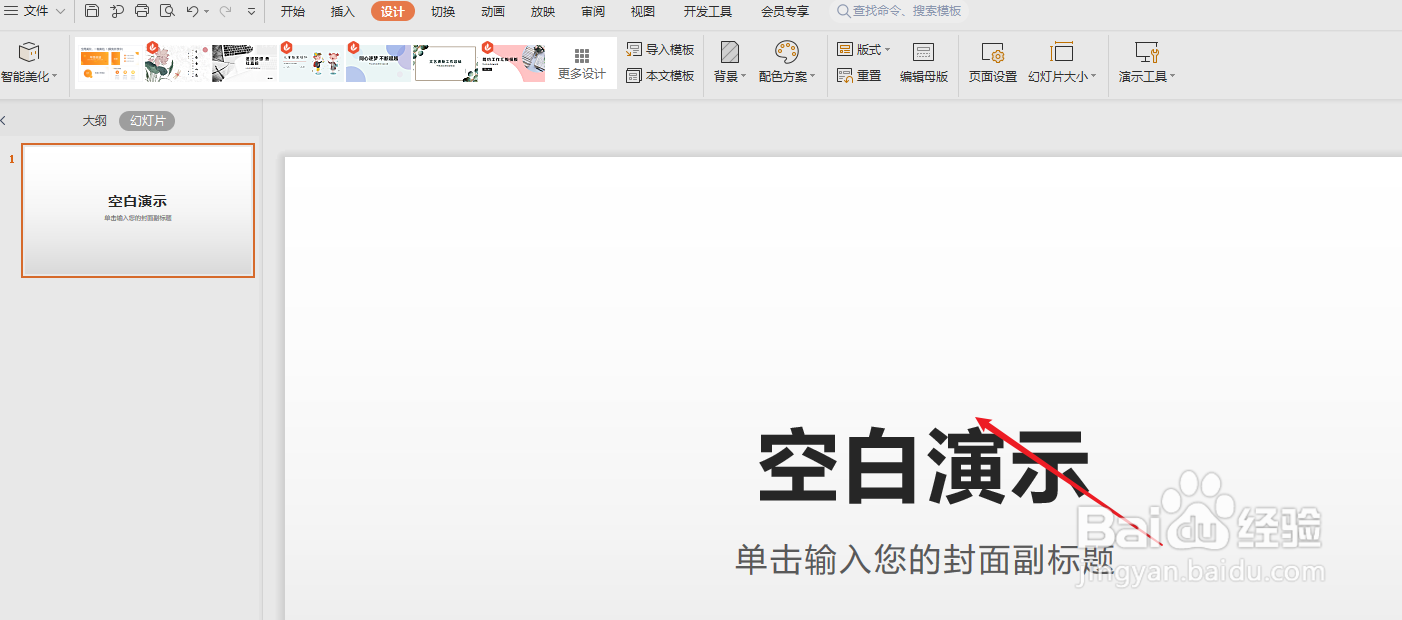This screenshot has width=1402, height=620.
Task: Choose the lotus flower design template
Action: tap(177, 62)
